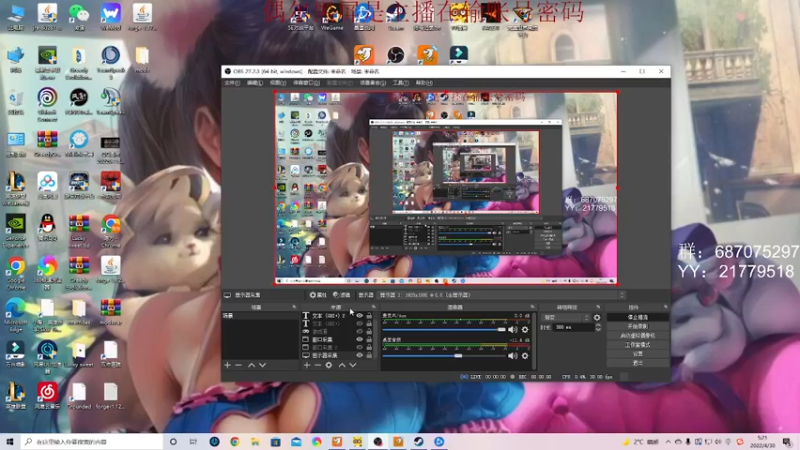Toggle visibility eye for dimmed 文本(GDI+) source
Image resolution: width=800 pixels, height=450 pixels.
click(x=360, y=323)
